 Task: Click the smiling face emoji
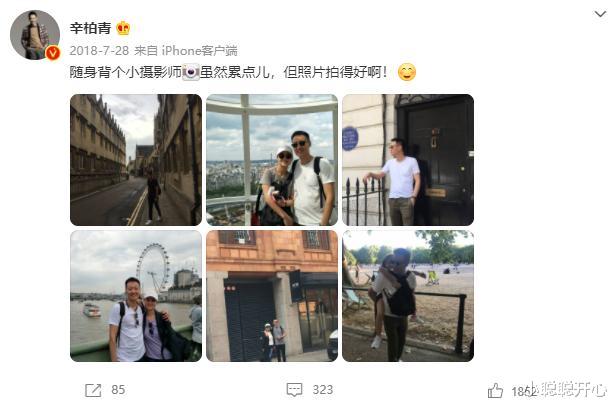407,72
